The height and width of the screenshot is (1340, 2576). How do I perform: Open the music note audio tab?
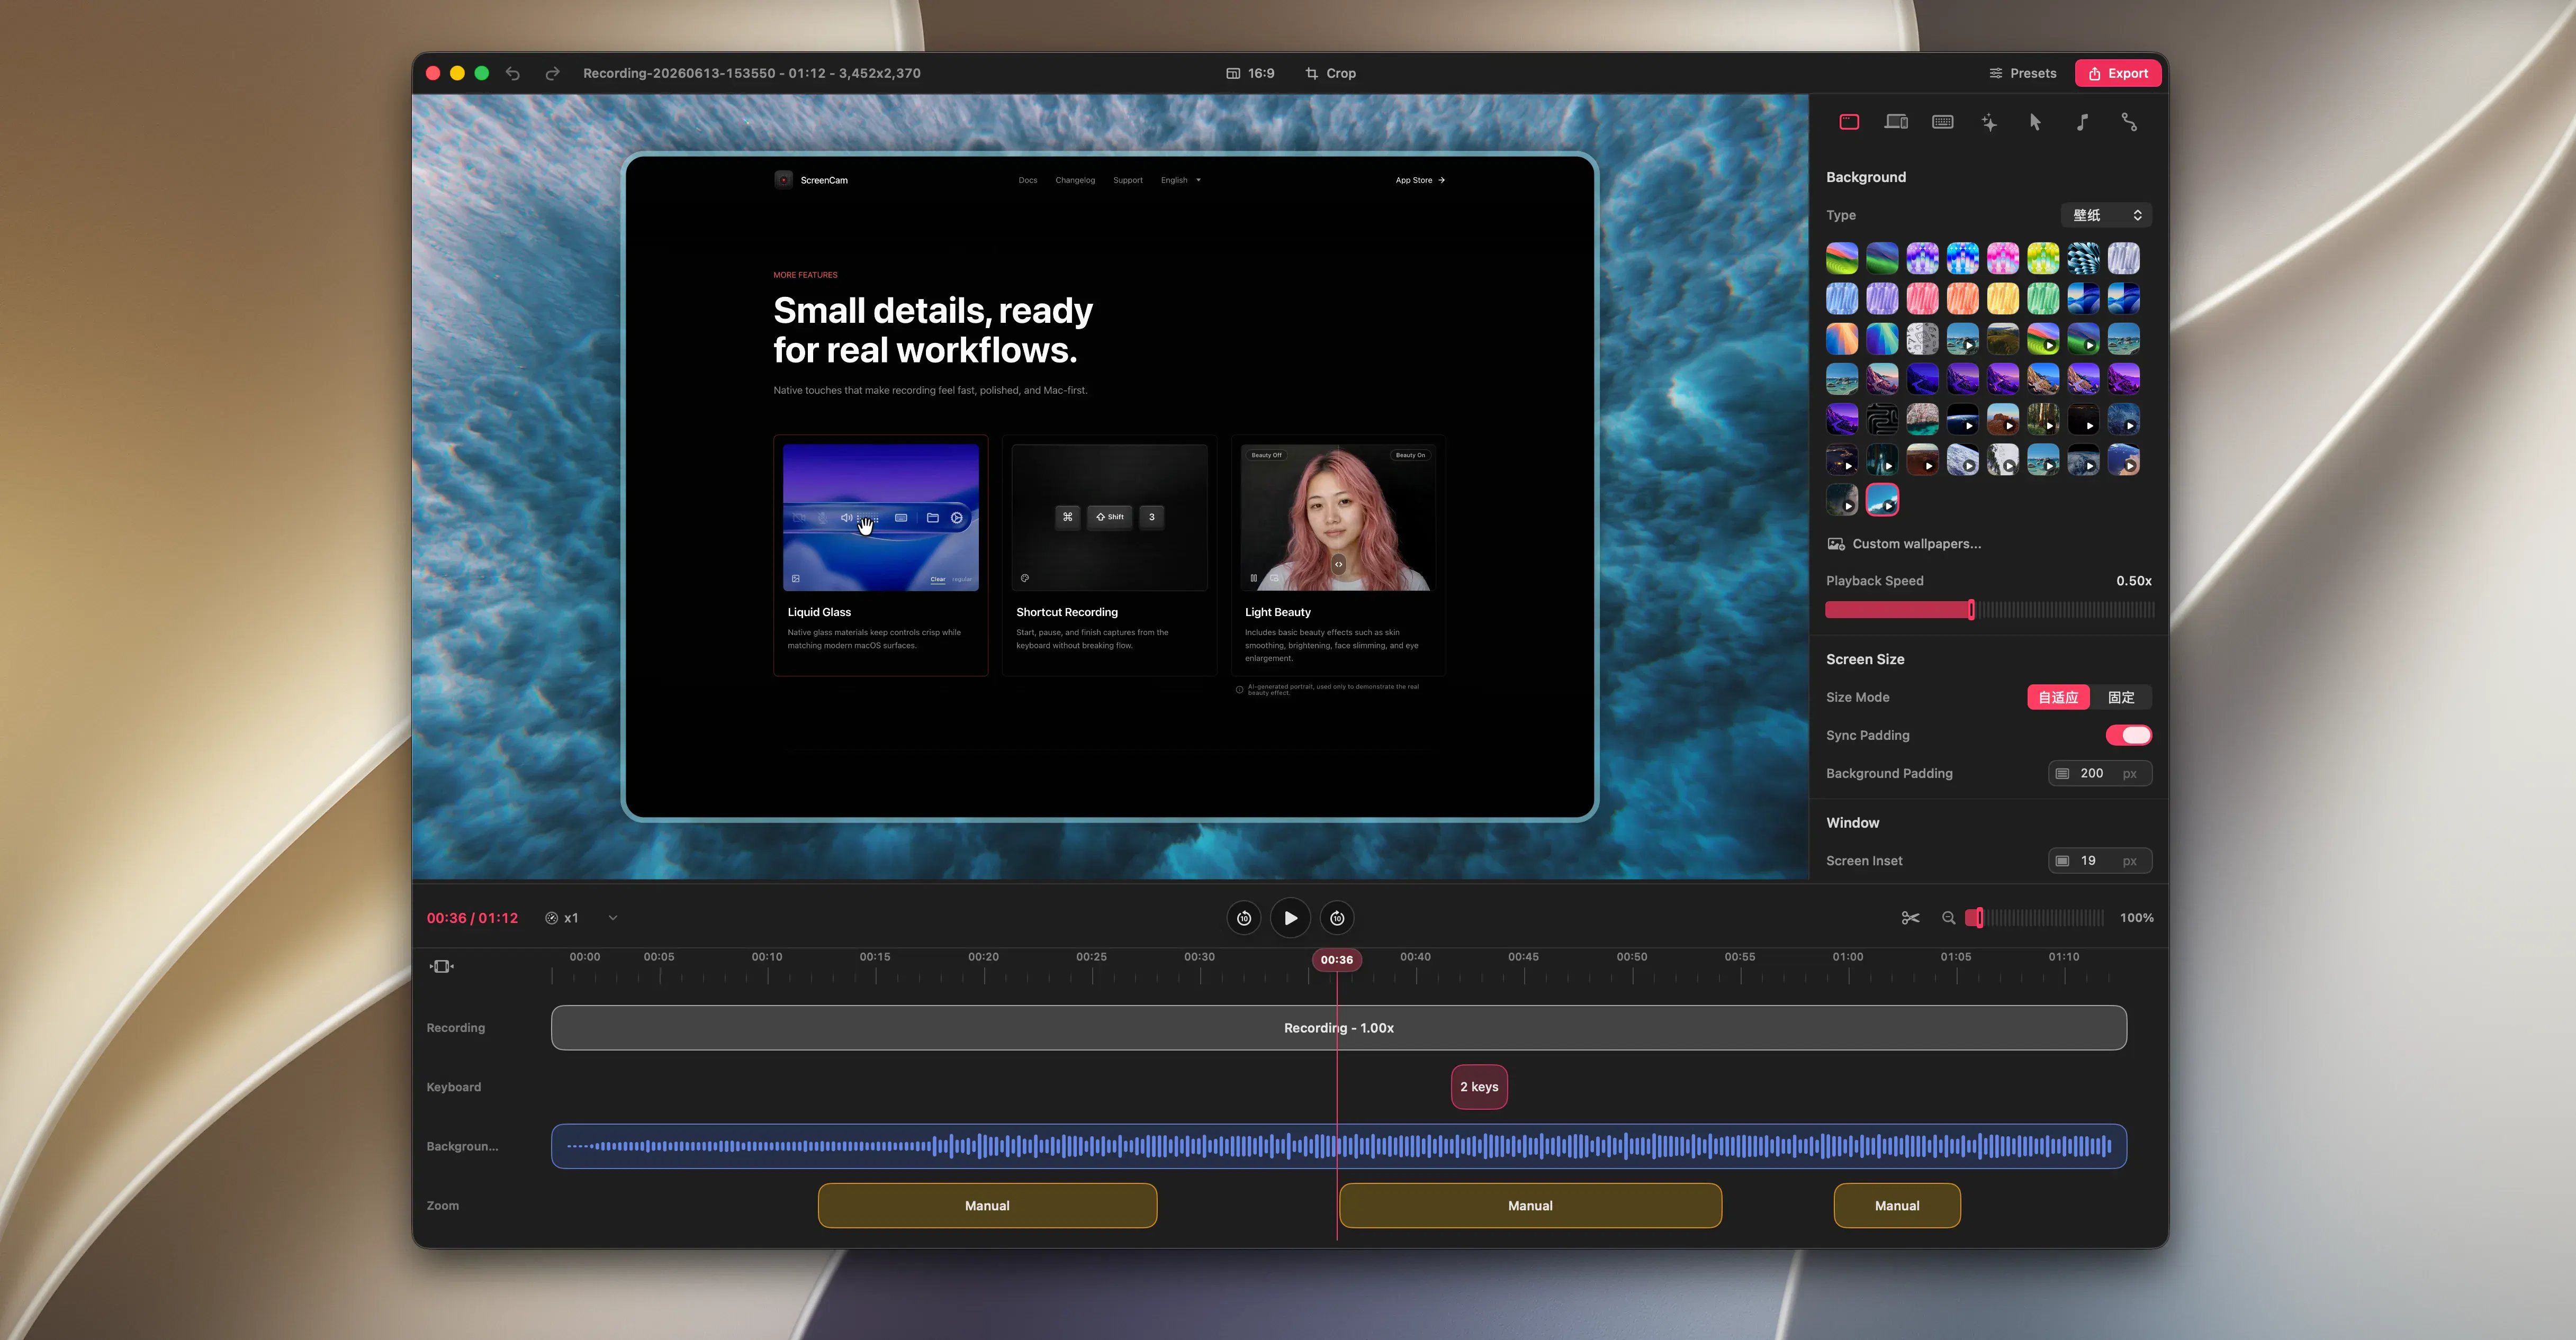(x=2082, y=122)
